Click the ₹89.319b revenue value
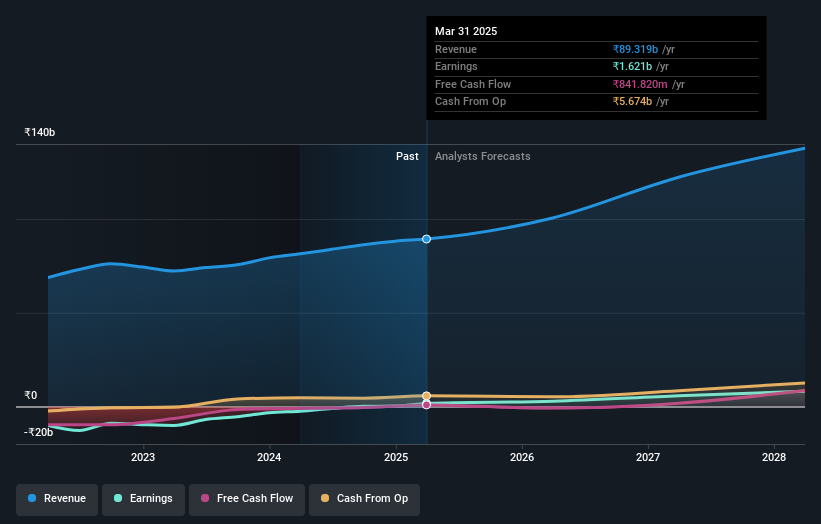 click(x=635, y=49)
